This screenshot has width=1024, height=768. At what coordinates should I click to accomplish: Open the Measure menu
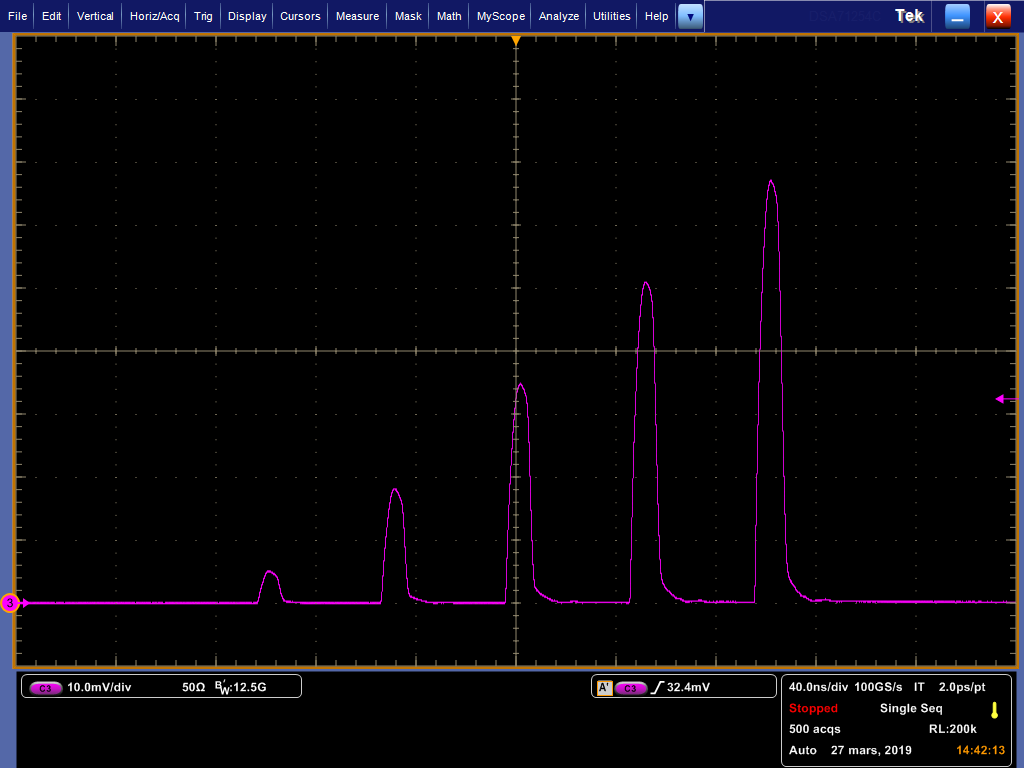pos(357,16)
